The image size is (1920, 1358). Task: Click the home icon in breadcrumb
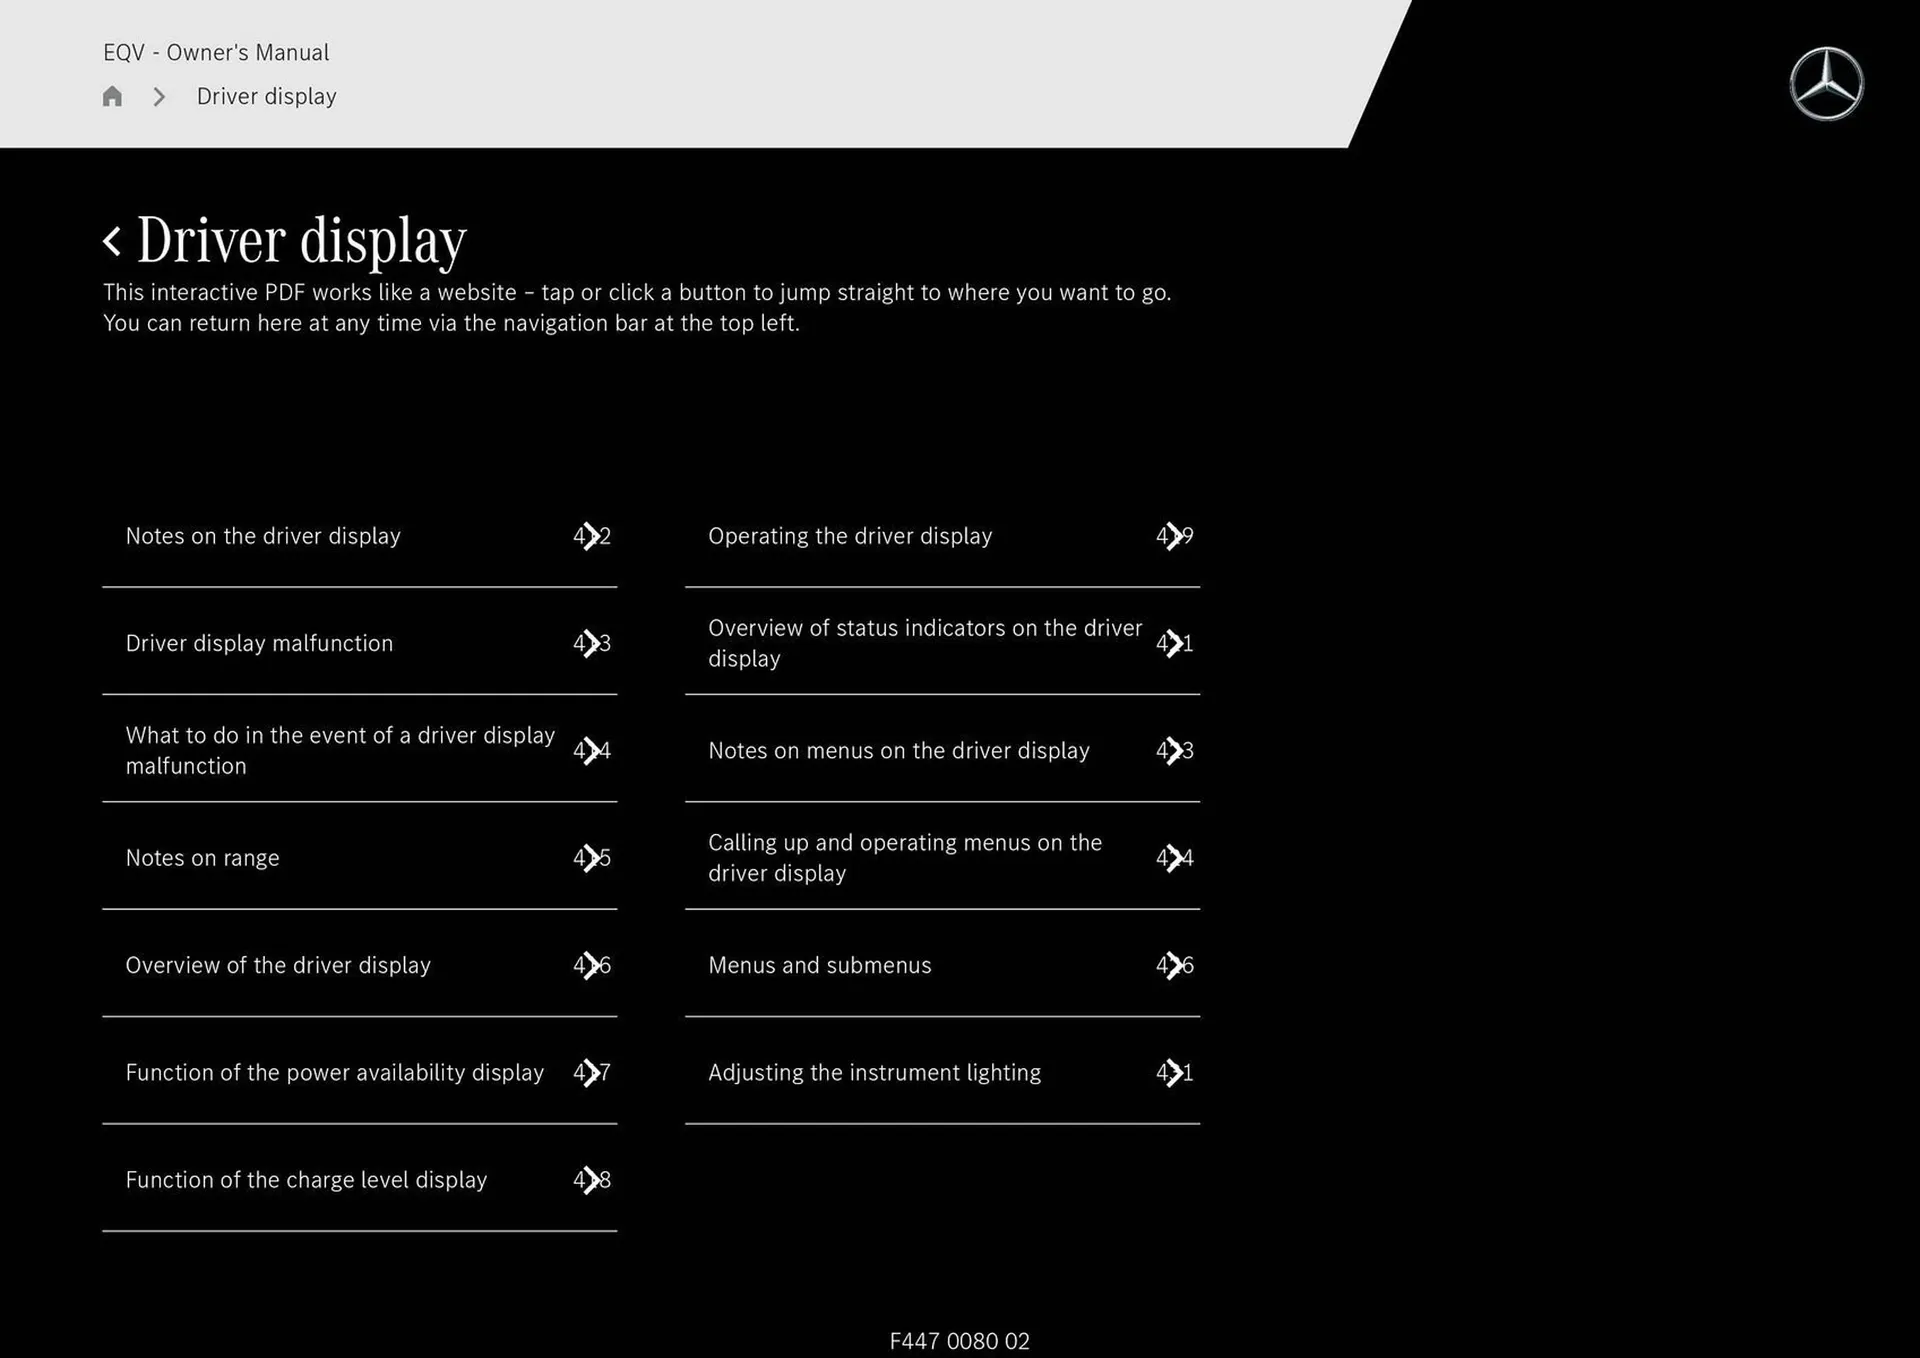(112, 96)
